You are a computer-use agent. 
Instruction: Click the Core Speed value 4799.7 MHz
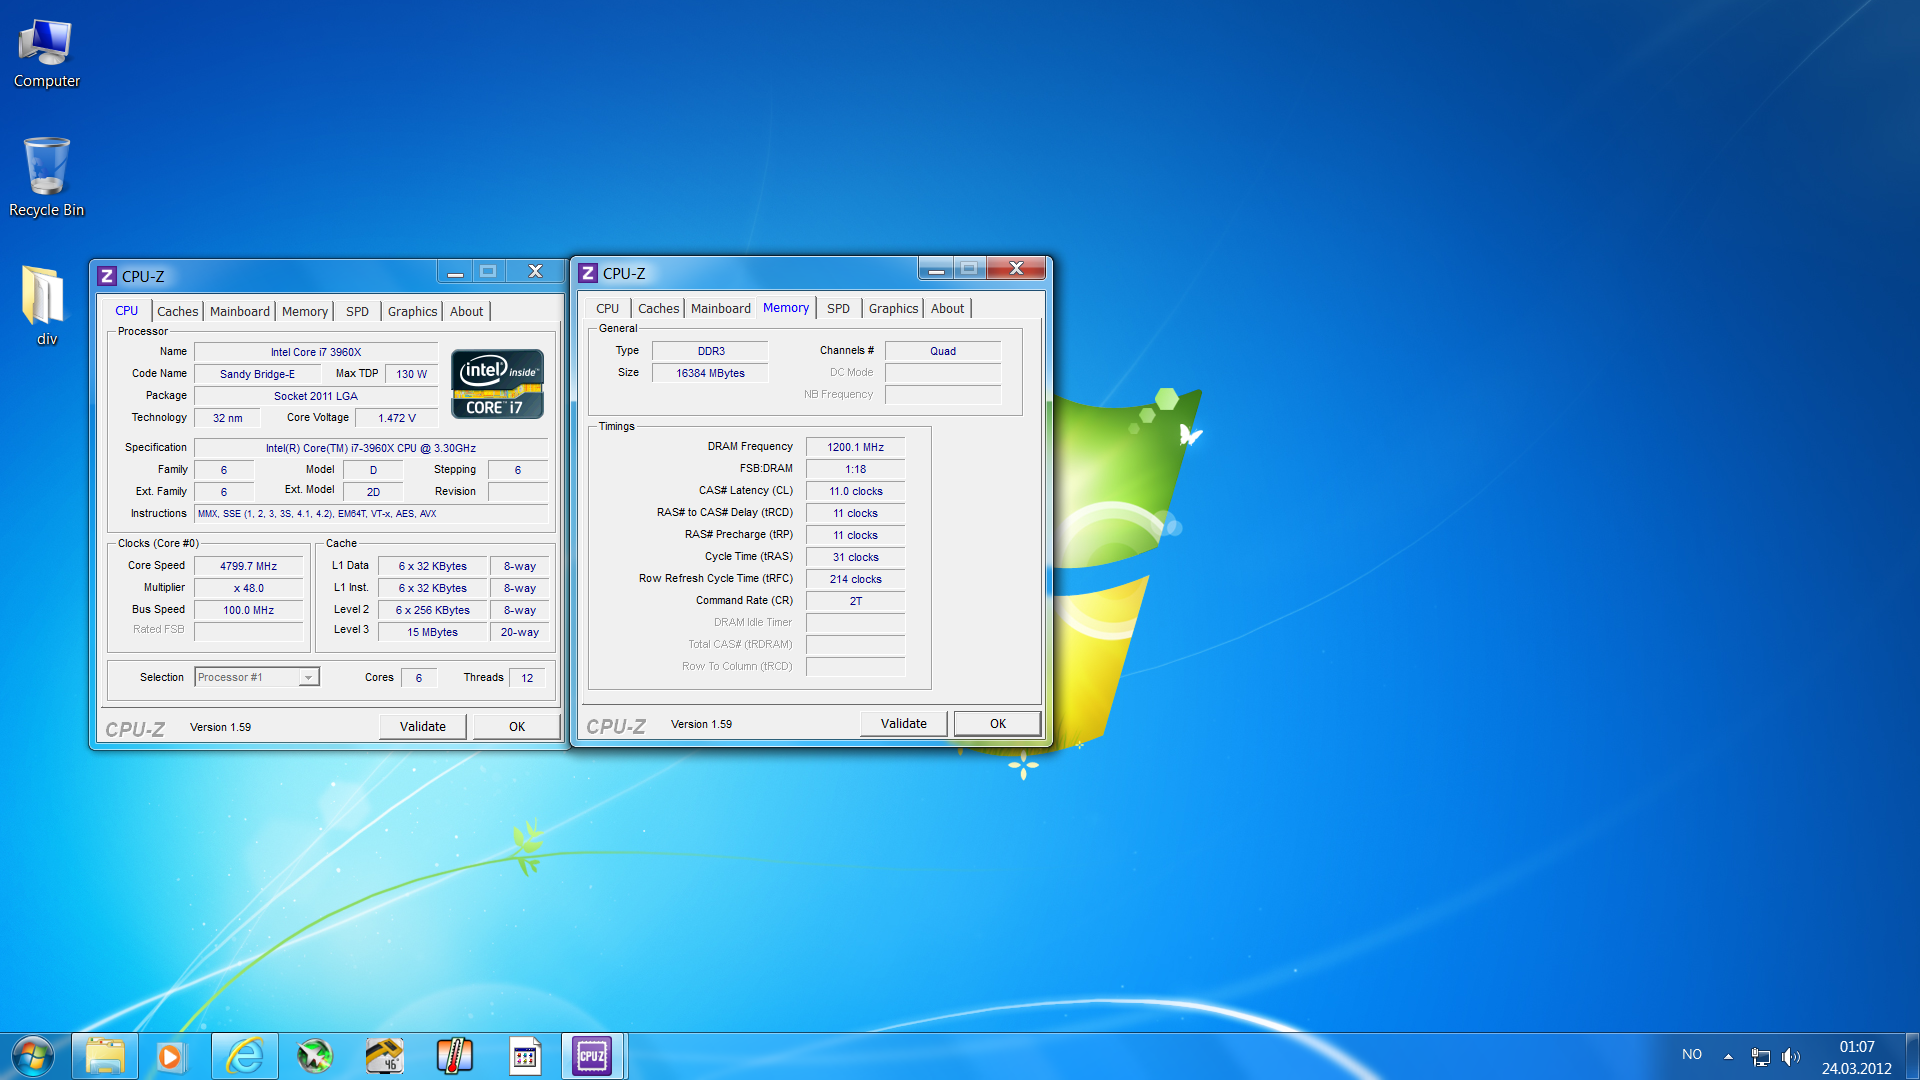(x=248, y=566)
